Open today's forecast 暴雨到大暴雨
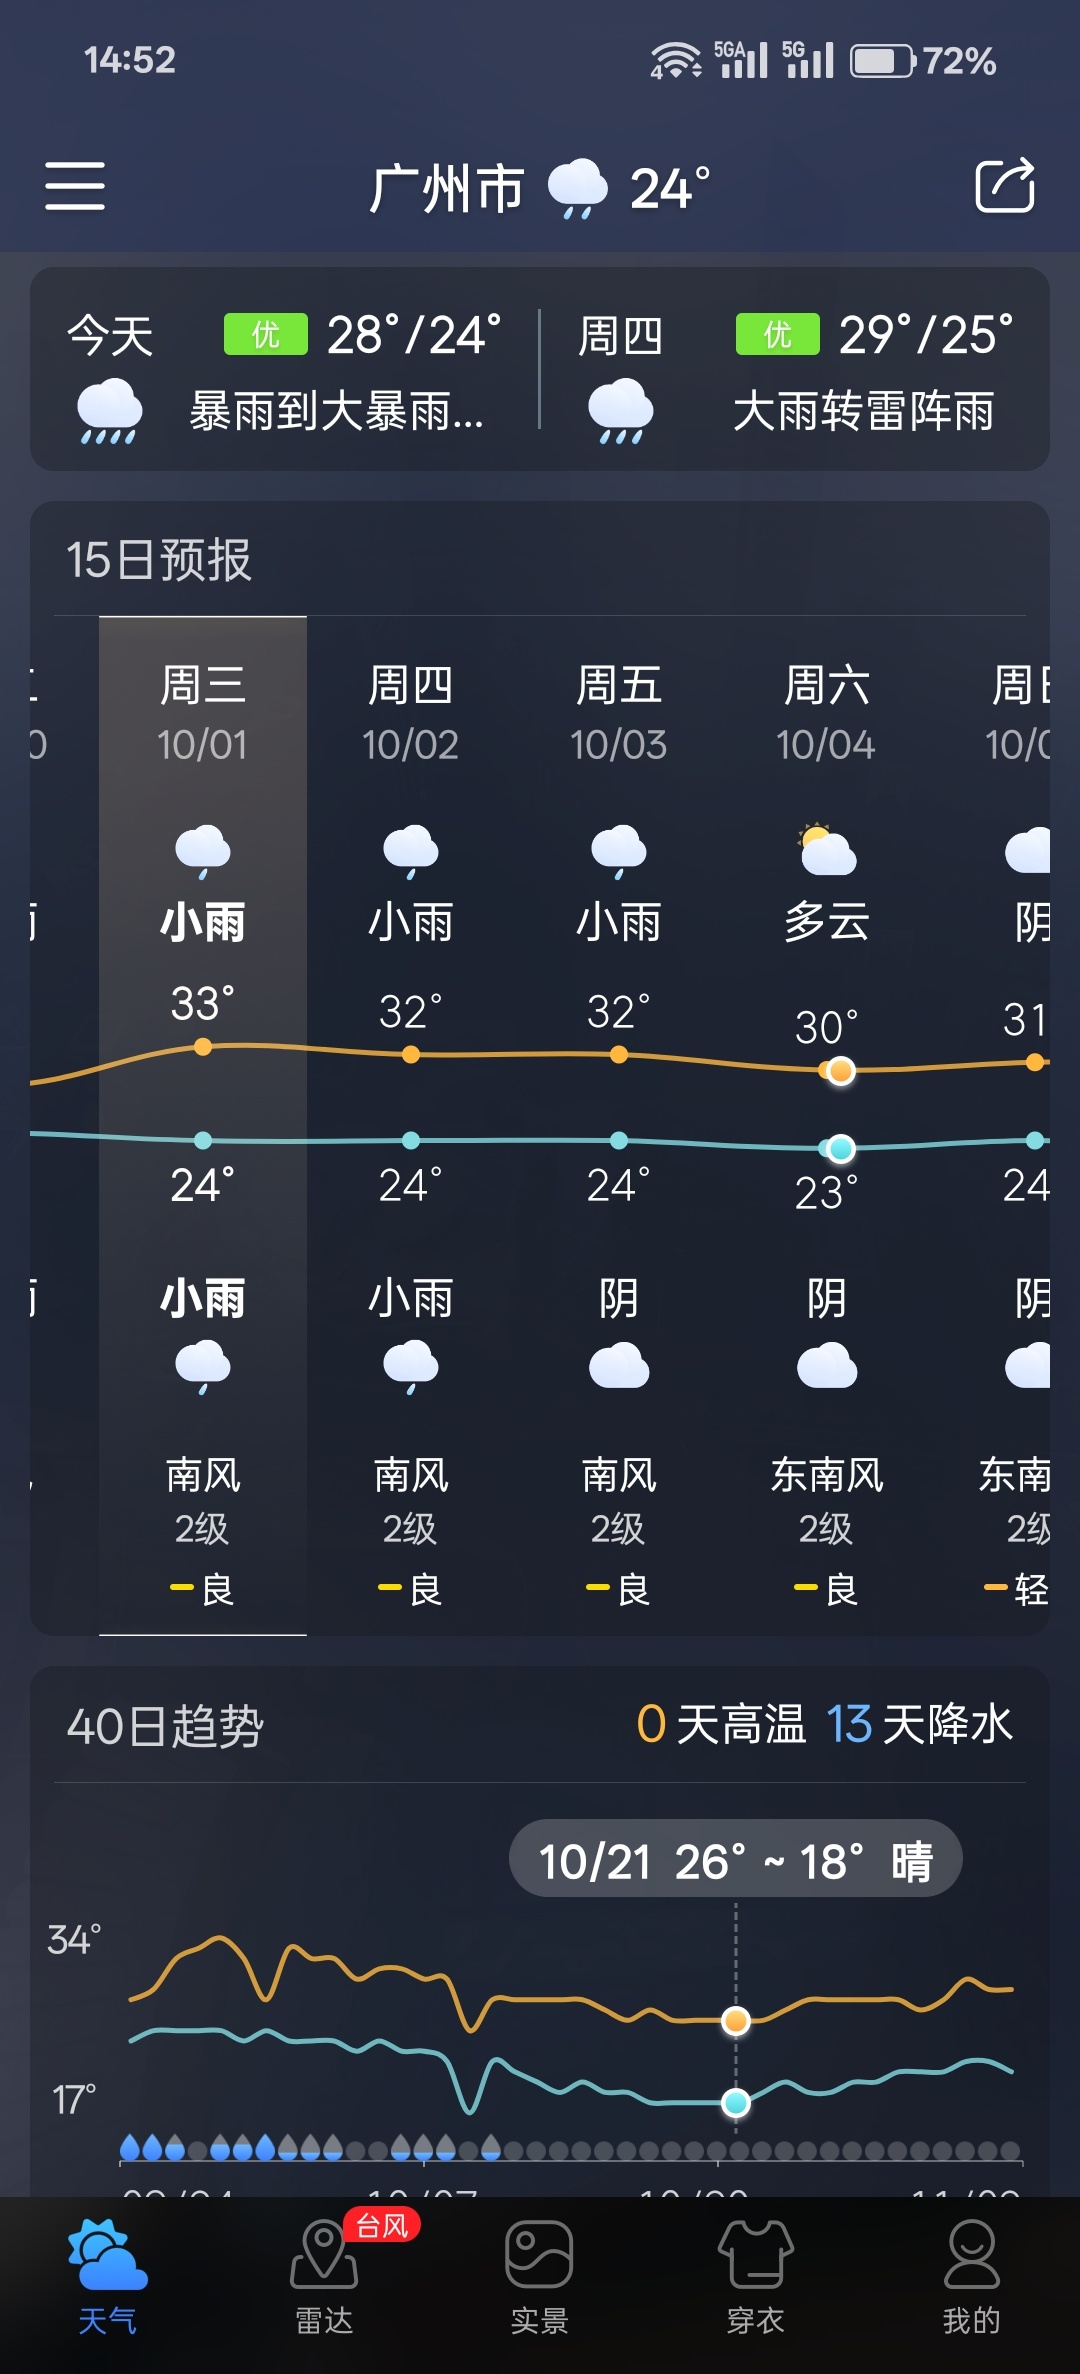The height and width of the screenshot is (2374, 1080). coord(285,370)
